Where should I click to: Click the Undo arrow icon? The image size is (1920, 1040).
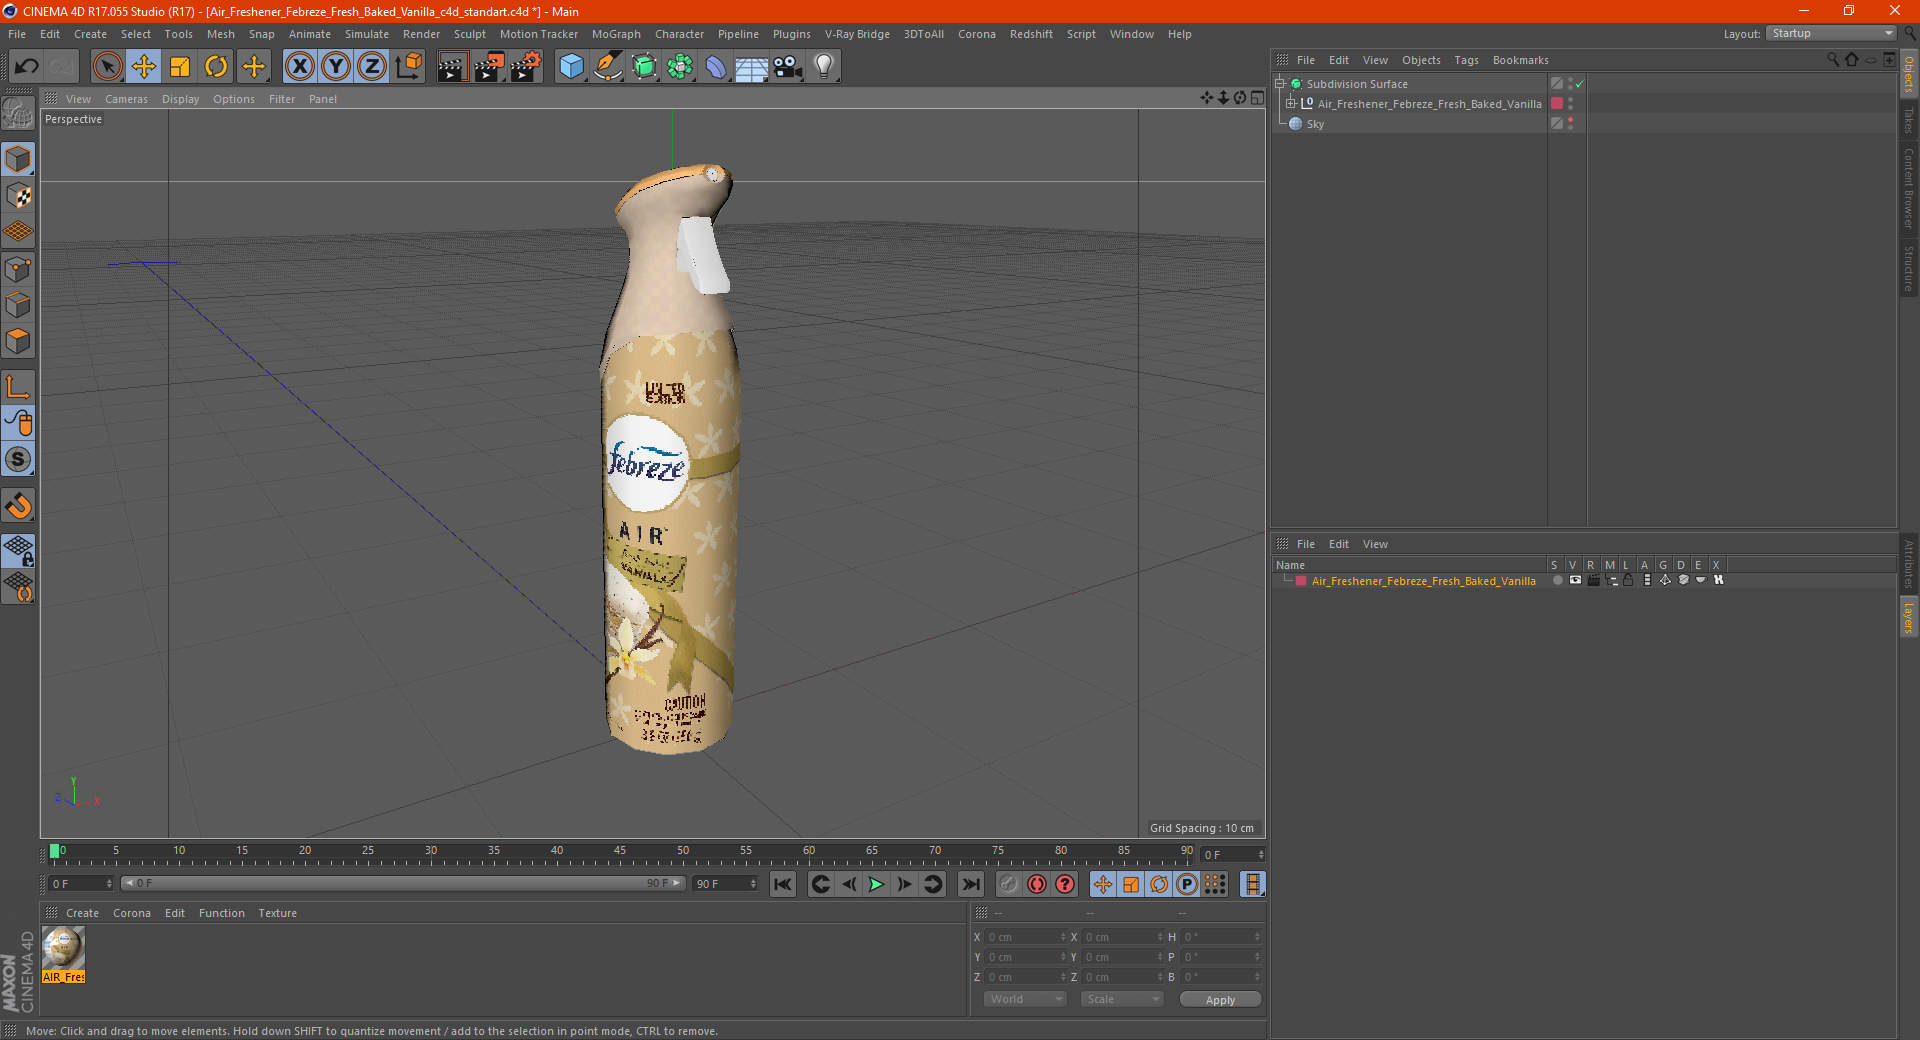27,67
